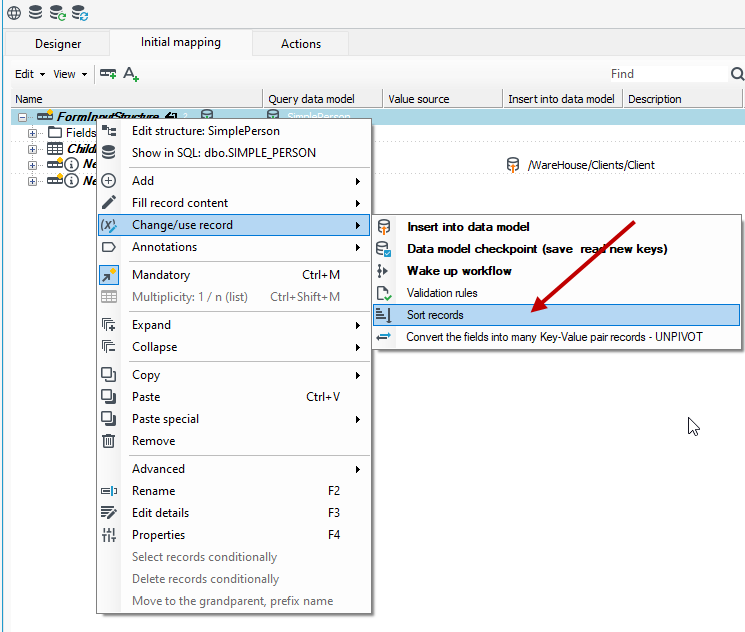Click the UNPIVOT convert arrows icon
The image size is (745, 632).
[383, 336]
